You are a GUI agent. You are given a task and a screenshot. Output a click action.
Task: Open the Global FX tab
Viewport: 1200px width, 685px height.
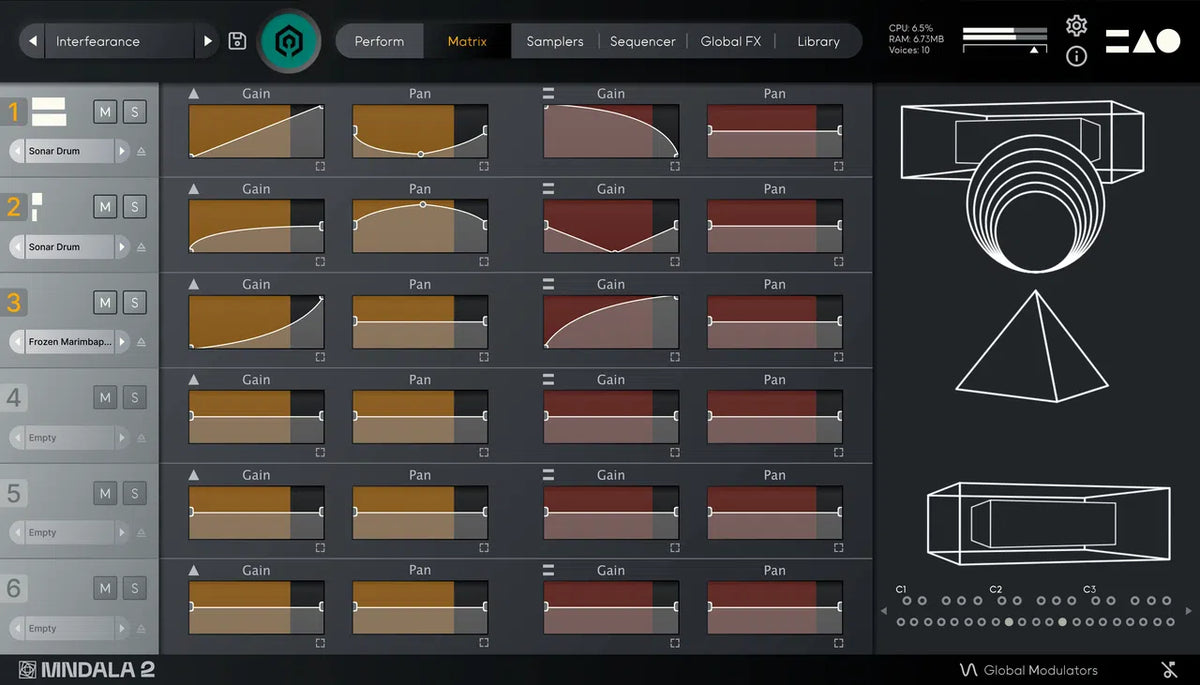click(x=730, y=41)
